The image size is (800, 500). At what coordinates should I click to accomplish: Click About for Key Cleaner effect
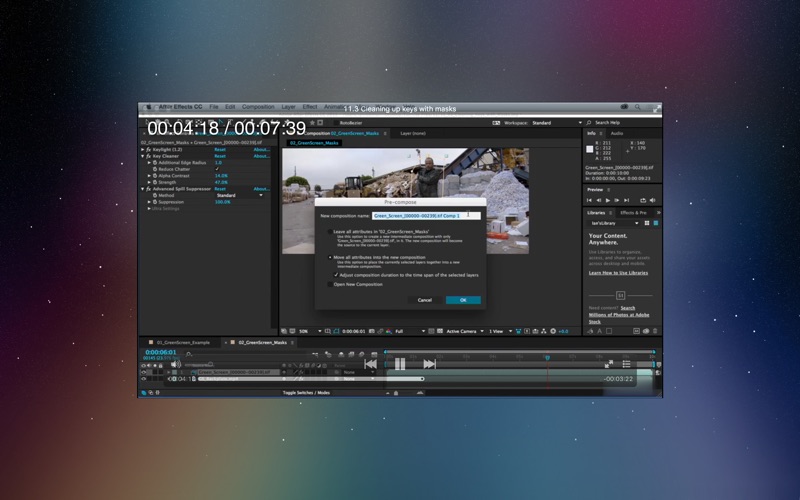[x=262, y=156]
